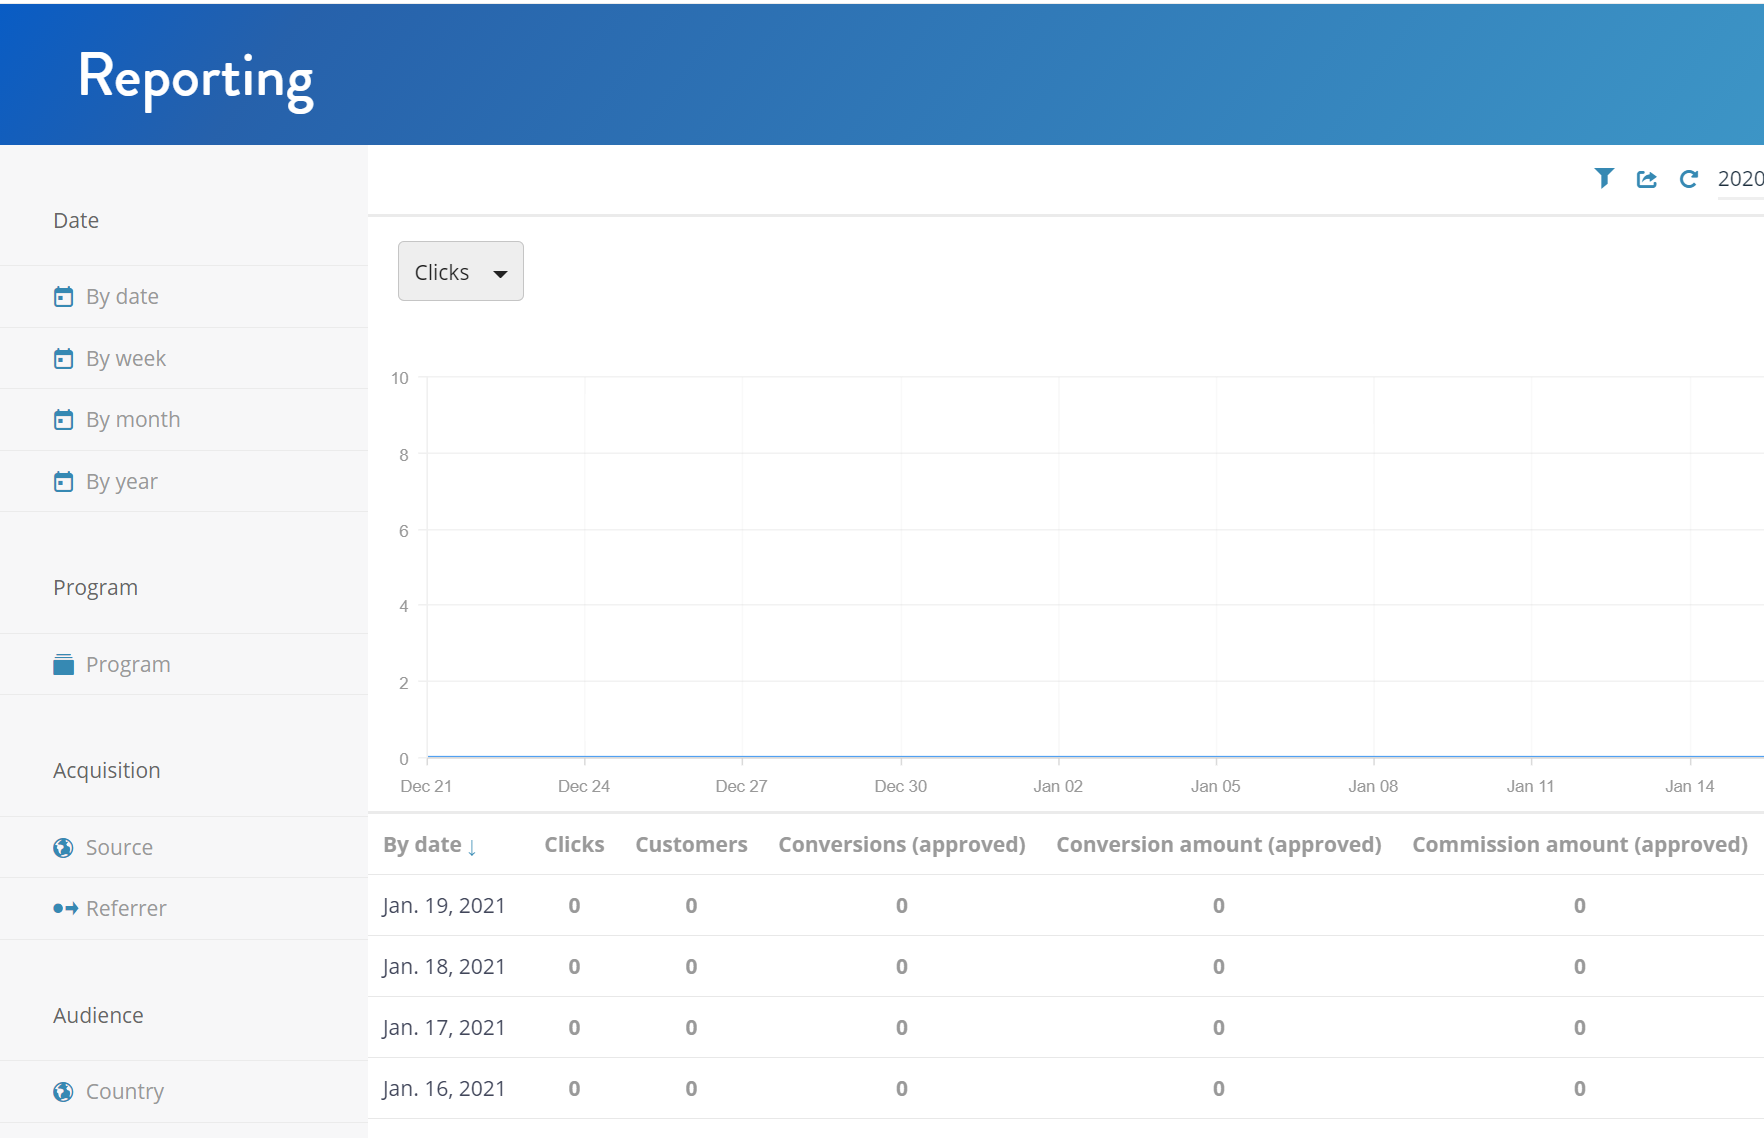Click the Jan 08 axis label
This screenshot has height=1138, width=1764.
point(1373,786)
